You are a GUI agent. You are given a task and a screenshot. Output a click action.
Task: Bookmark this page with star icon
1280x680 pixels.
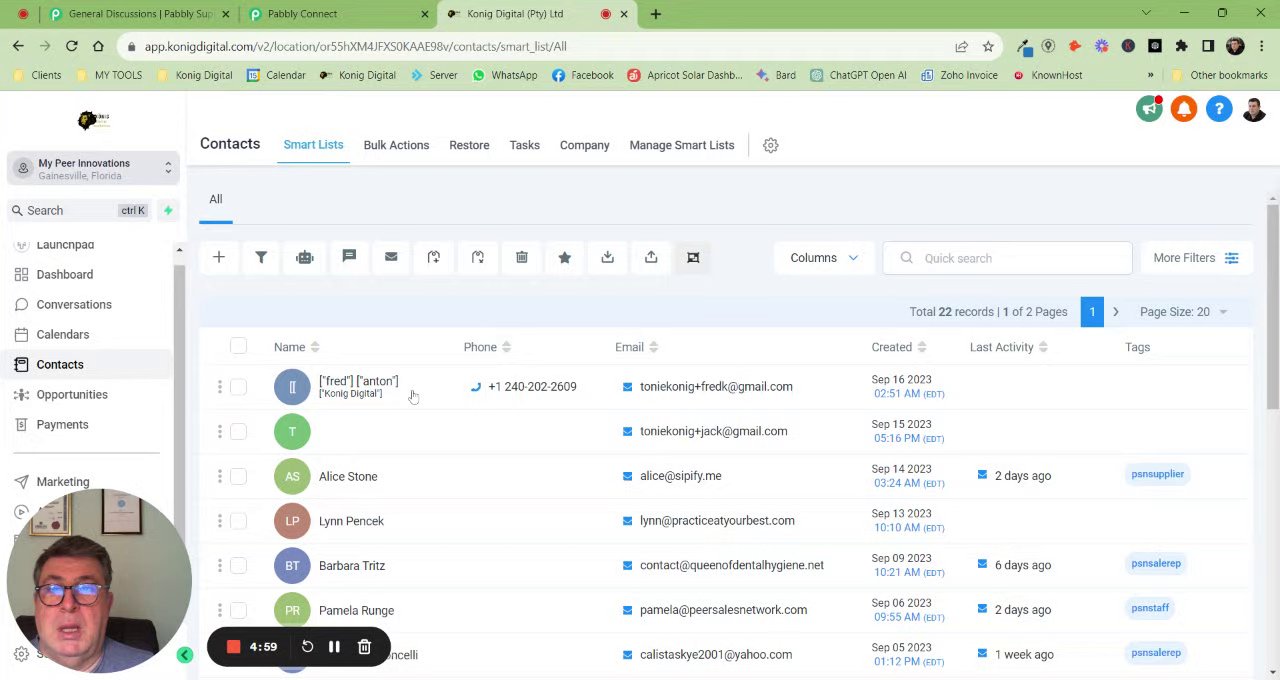pyautogui.click(x=988, y=46)
